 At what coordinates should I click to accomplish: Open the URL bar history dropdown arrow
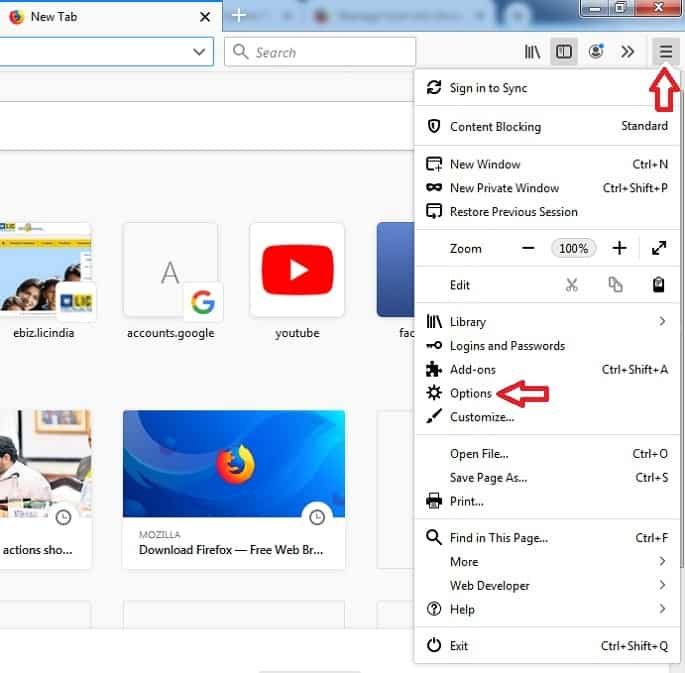point(199,52)
